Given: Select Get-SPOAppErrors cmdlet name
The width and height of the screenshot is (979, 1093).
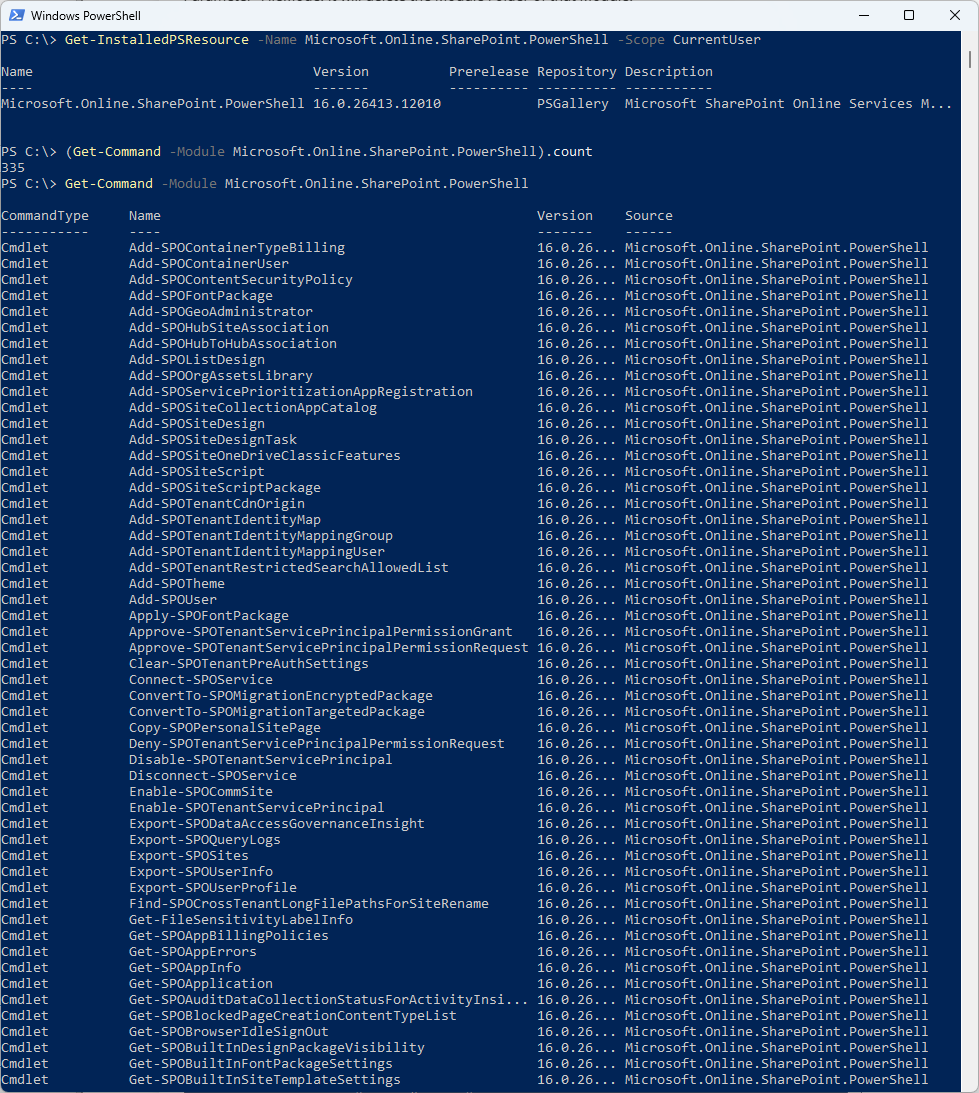Looking at the screenshot, I should (x=192, y=952).
